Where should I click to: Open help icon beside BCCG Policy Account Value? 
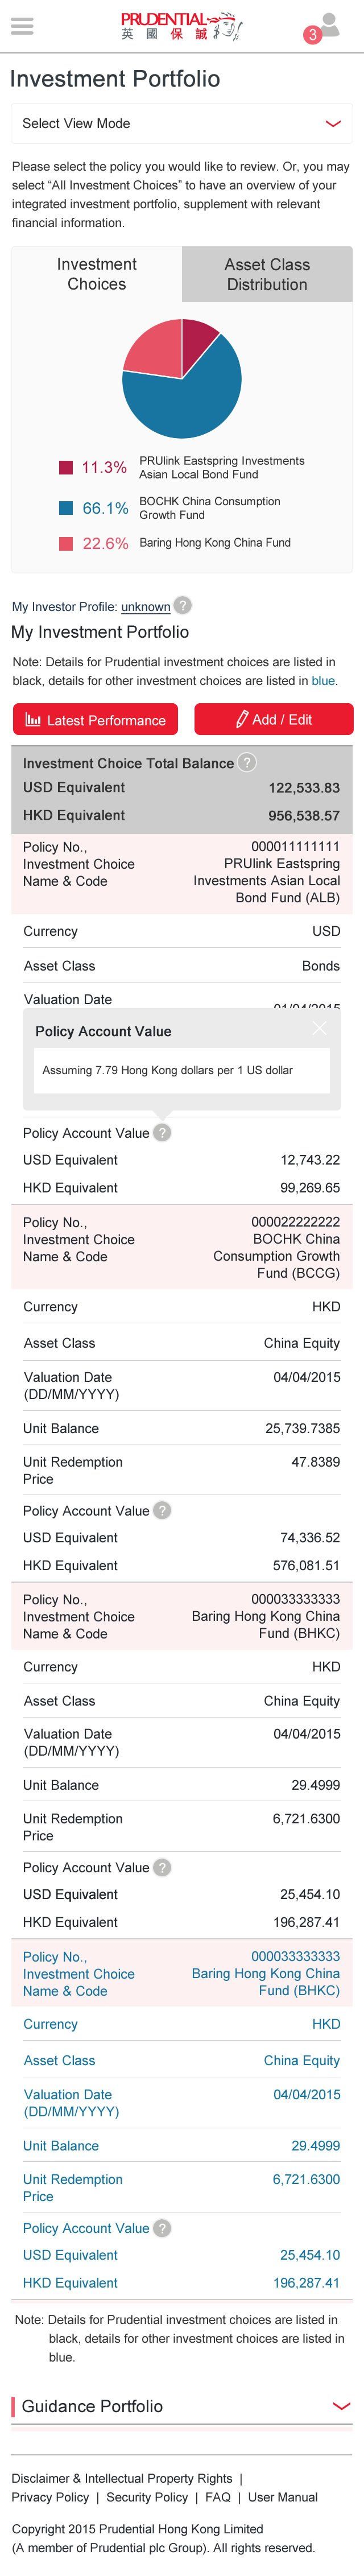point(162,1510)
